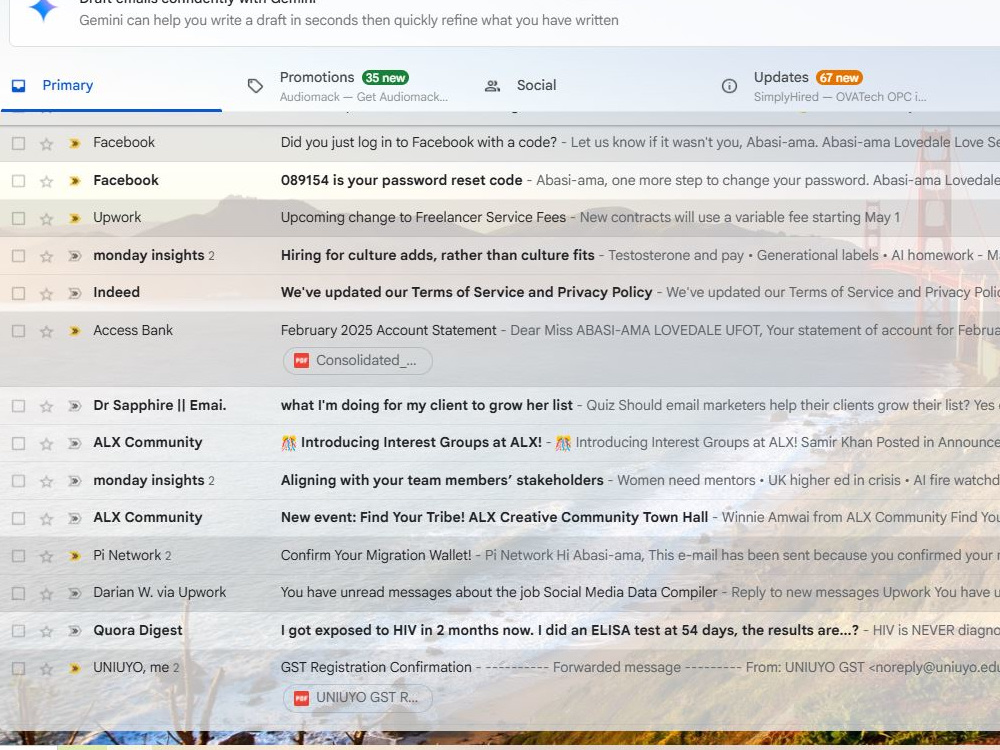The height and width of the screenshot is (750, 1000).
Task: Toggle importance marker on Indeed email
Action: (75, 293)
